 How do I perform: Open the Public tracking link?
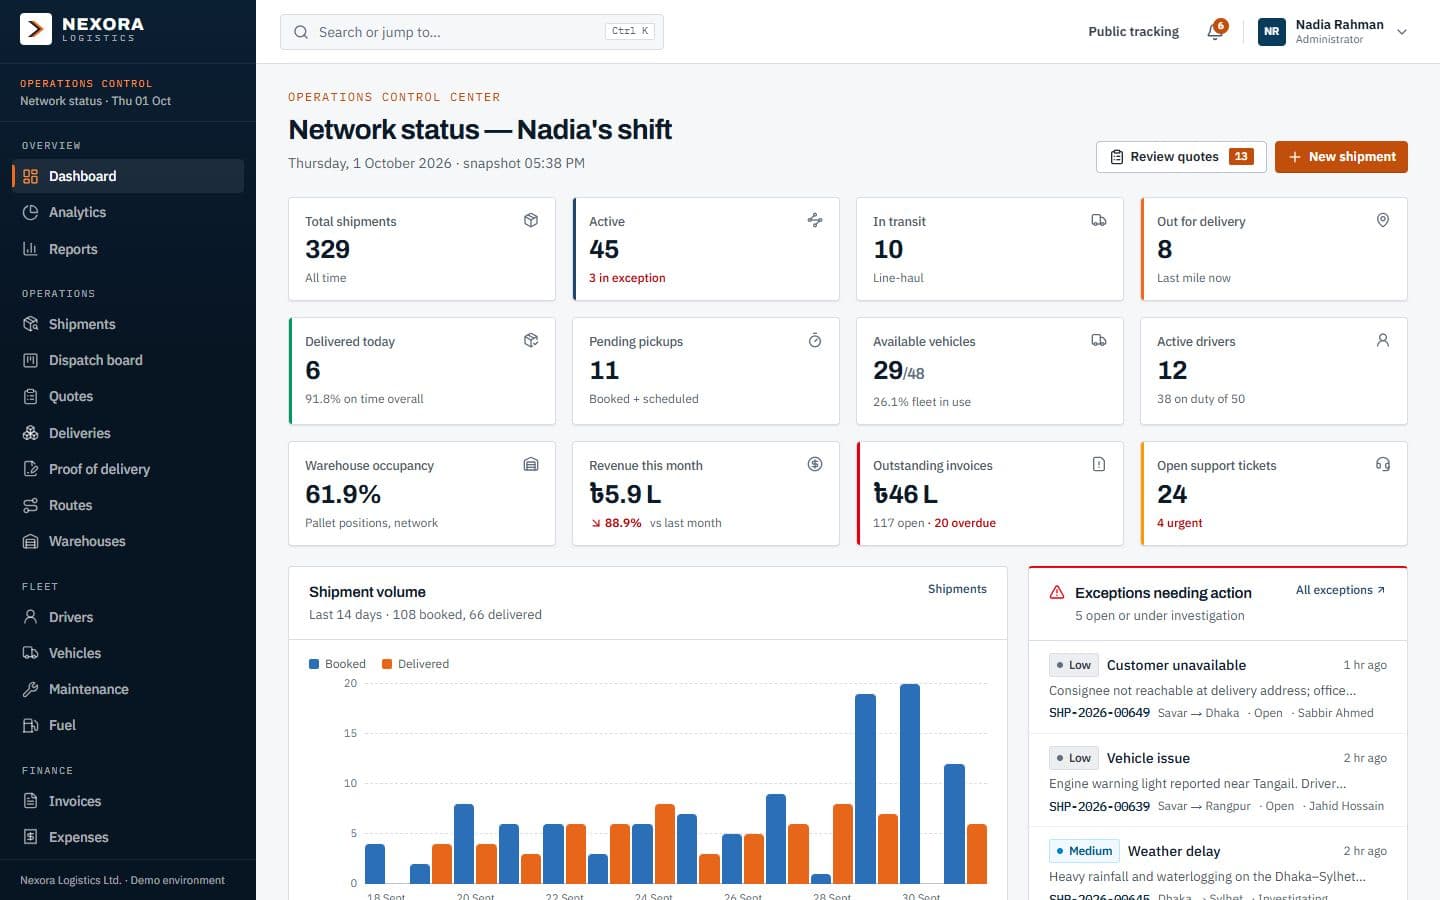[1133, 32]
